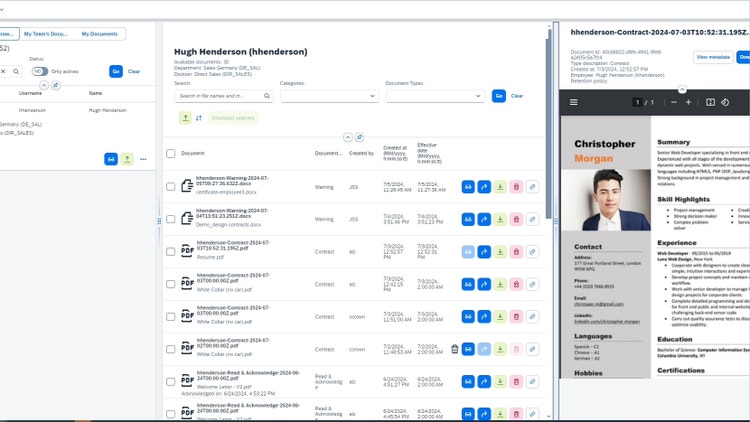Click the View metadata button
The width and height of the screenshot is (750, 422).
click(x=713, y=57)
